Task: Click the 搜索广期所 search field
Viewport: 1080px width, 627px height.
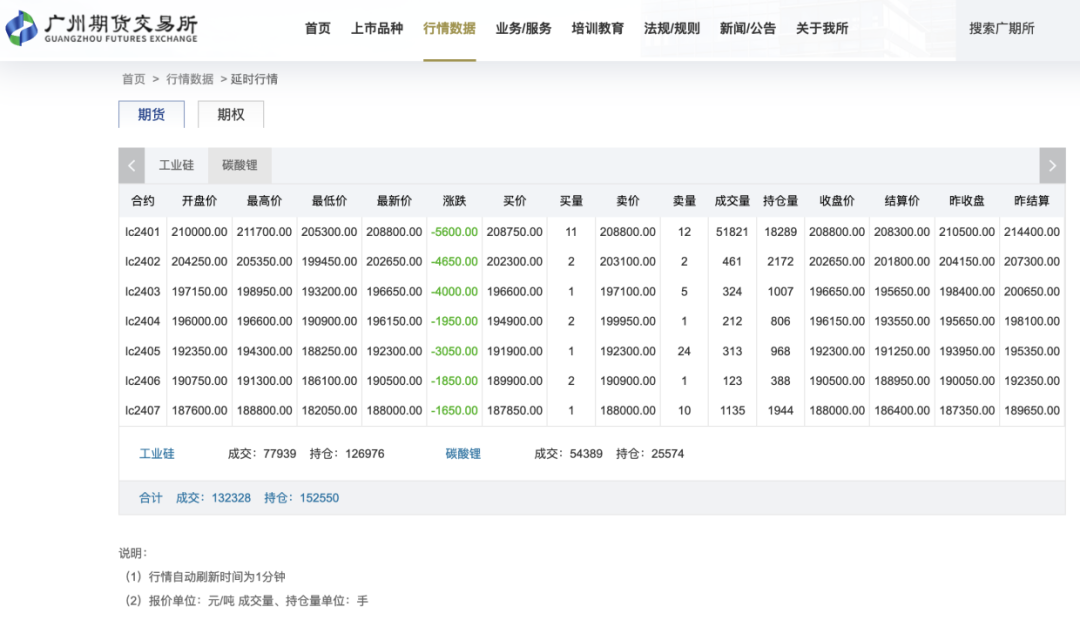Action: pyautogui.click(x=1001, y=29)
